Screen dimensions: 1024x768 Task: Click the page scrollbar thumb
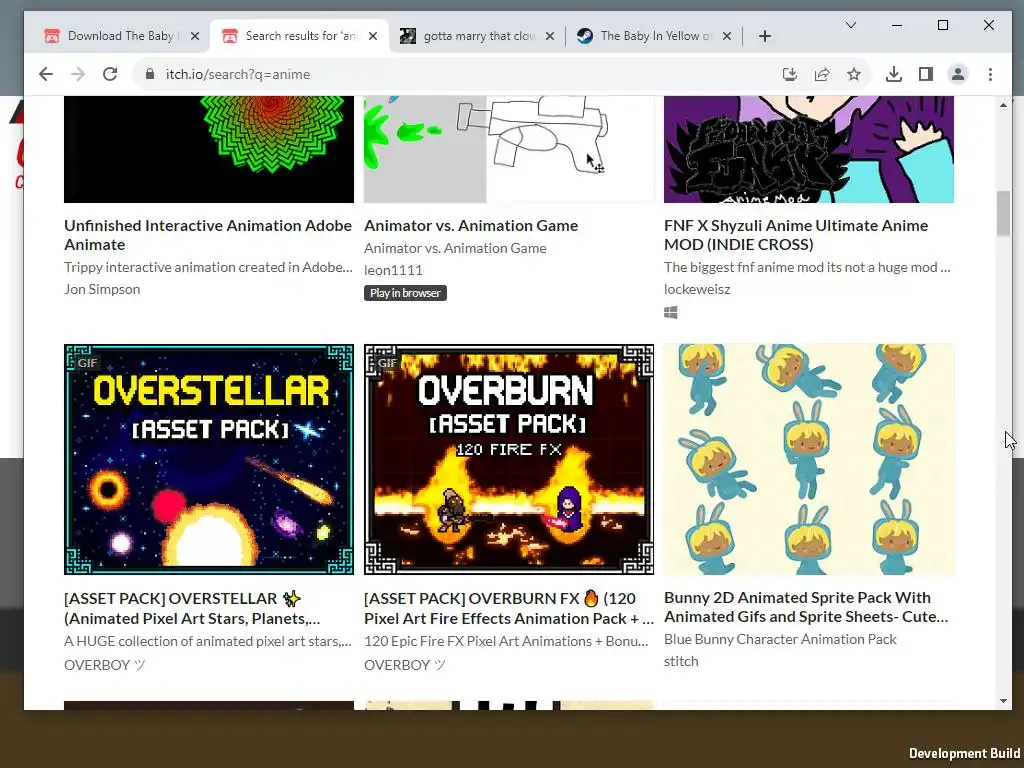coord(1003,214)
